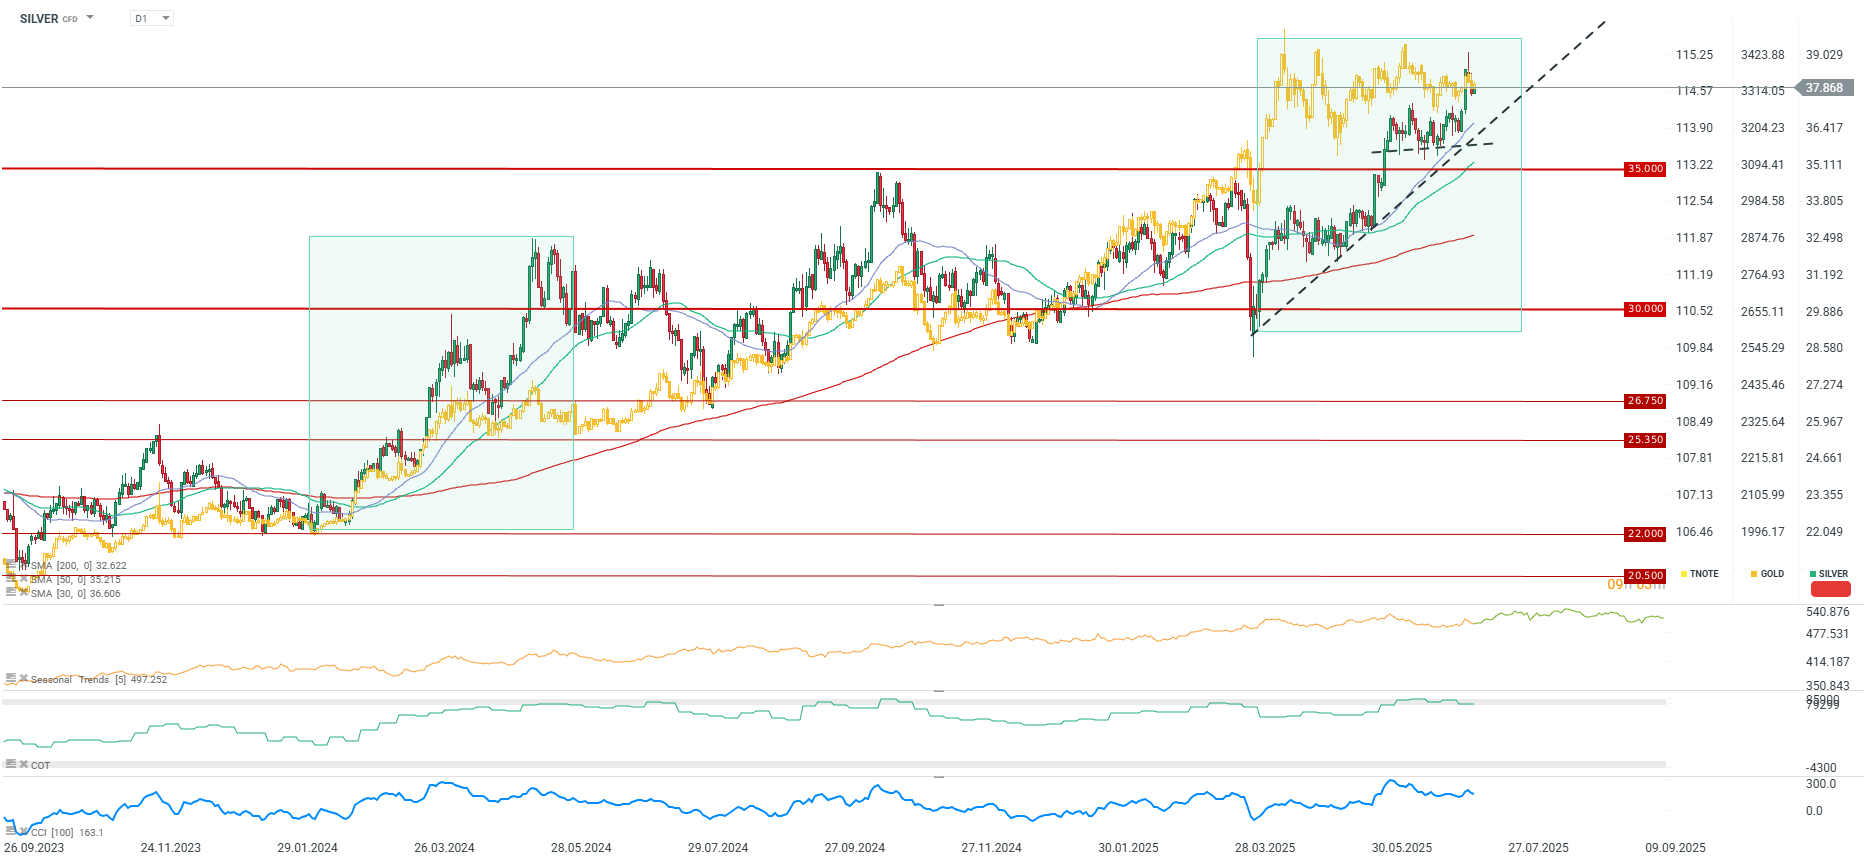Click the GOLD series name
The height and width of the screenshot is (865, 1866).
click(x=1772, y=574)
